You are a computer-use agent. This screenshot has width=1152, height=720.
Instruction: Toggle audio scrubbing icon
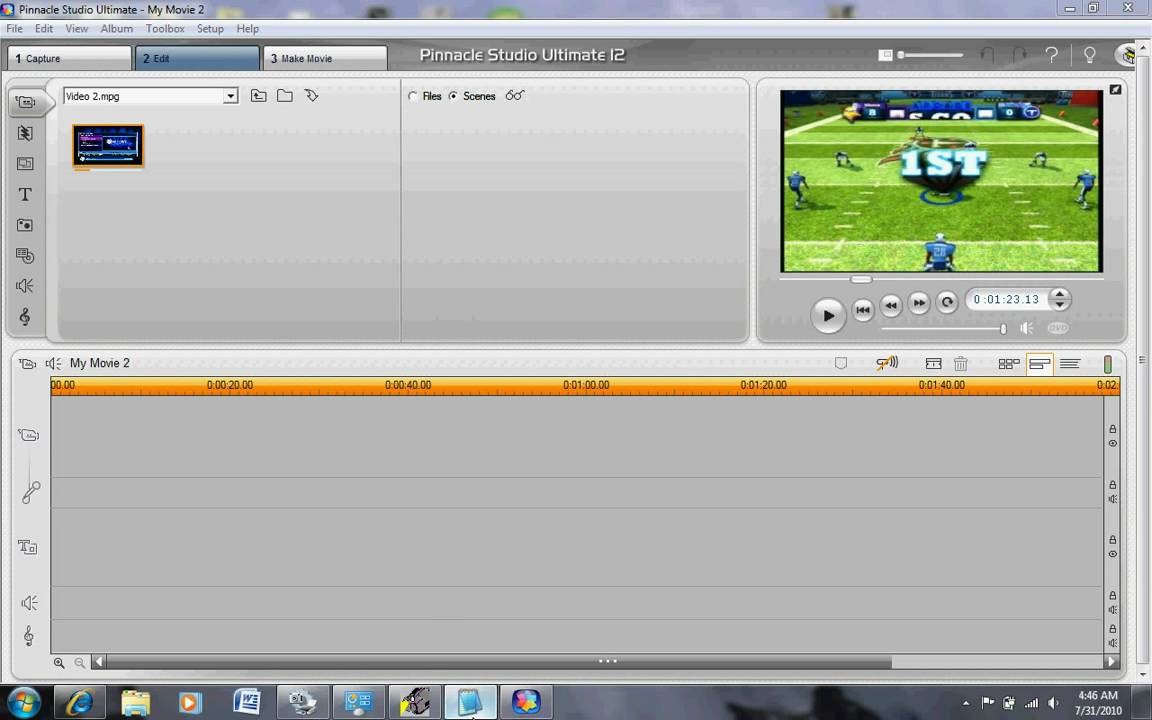click(x=888, y=363)
